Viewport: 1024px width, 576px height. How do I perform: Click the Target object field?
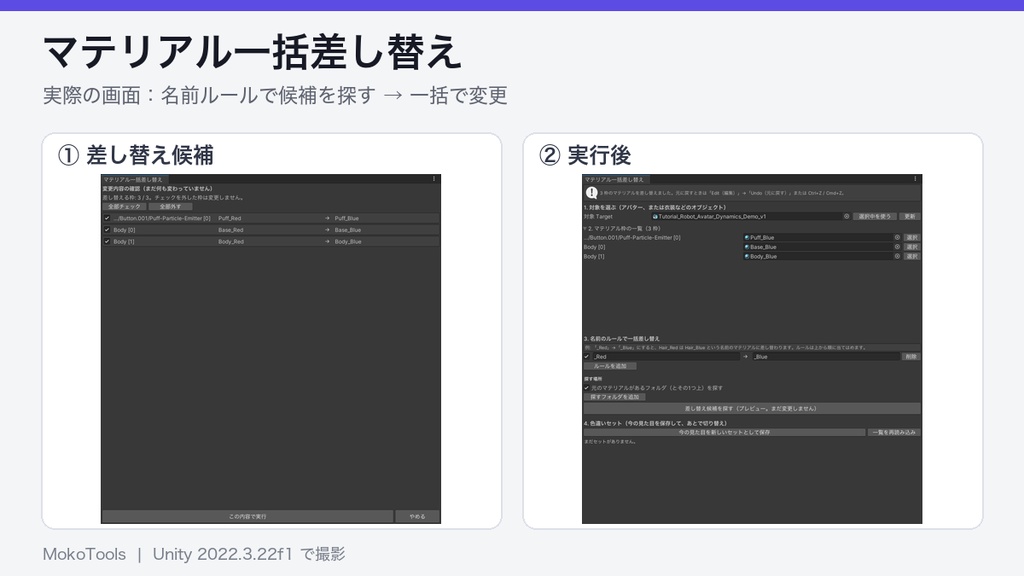tap(751, 216)
